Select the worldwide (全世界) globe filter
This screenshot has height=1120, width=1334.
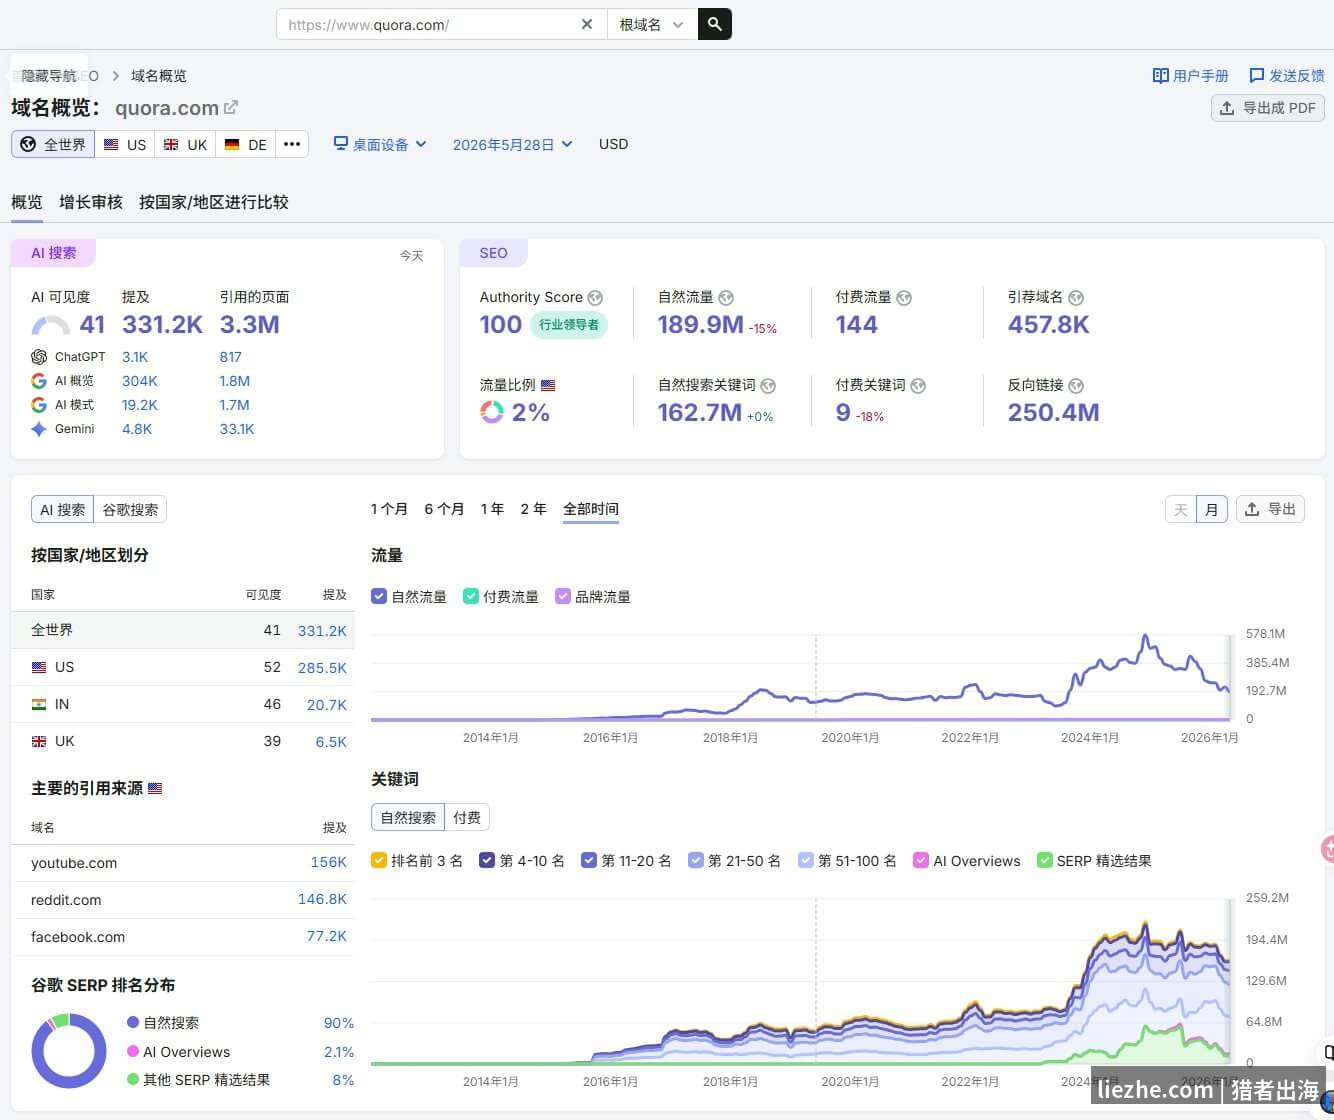click(x=53, y=144)
